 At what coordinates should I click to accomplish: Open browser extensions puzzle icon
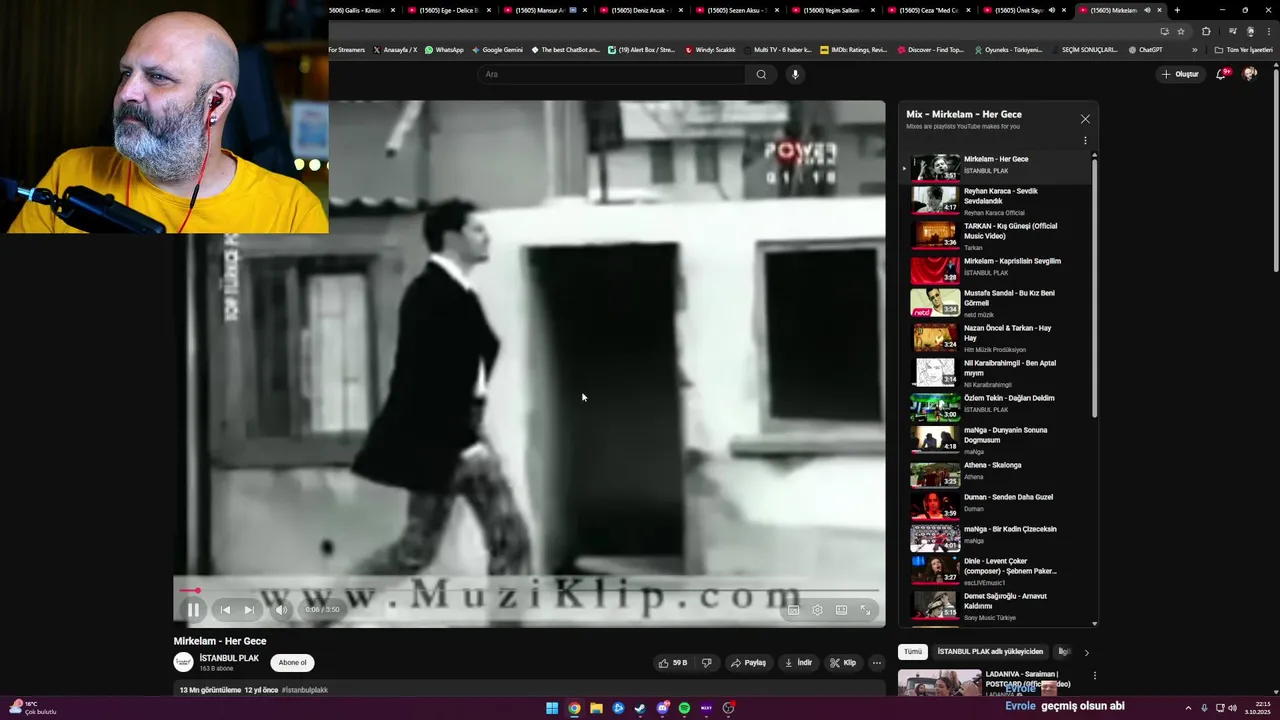coord(1206,31)
